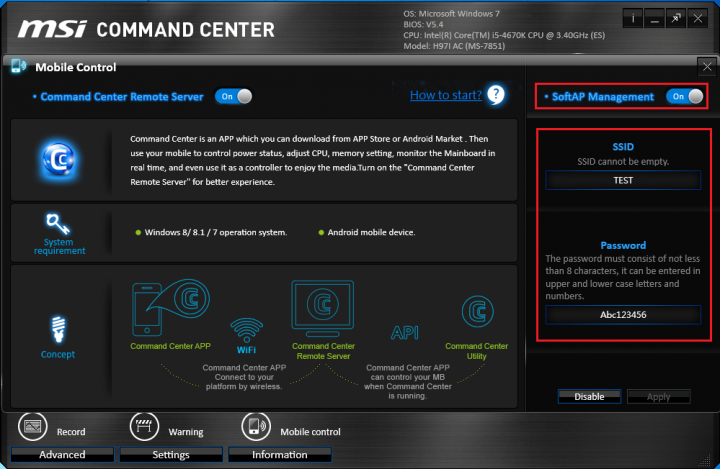720x469 pixels.
Task: Click the Command Center APP phone graphic
Action: pos(170,307)
